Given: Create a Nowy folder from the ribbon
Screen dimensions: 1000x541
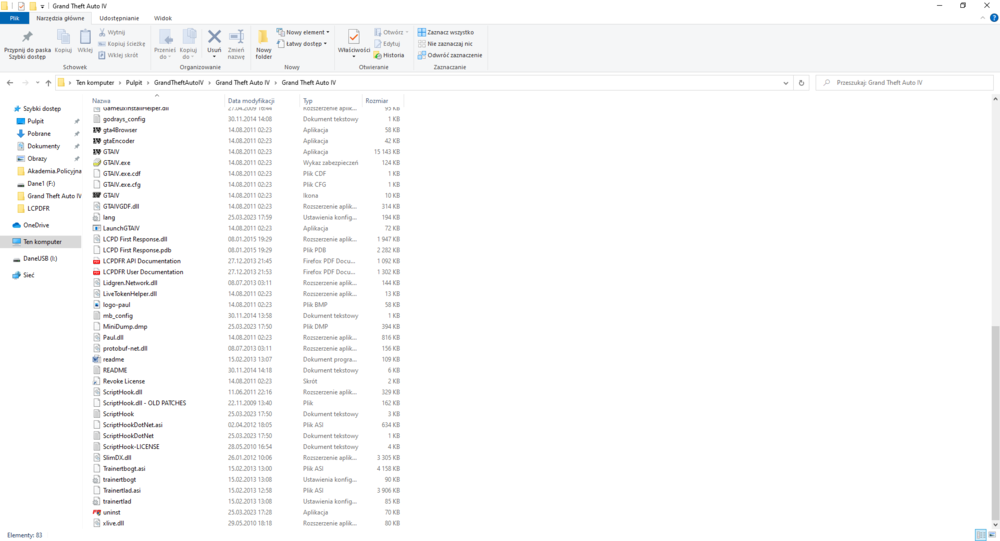Looking at the screenshot, I should [x=263, y=44].
